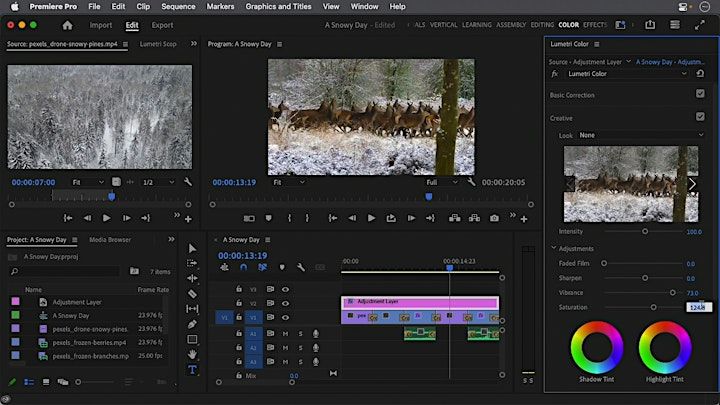Hide track V2 using its eye icon
Screen dimensions: 720x405
coord(285,303)
